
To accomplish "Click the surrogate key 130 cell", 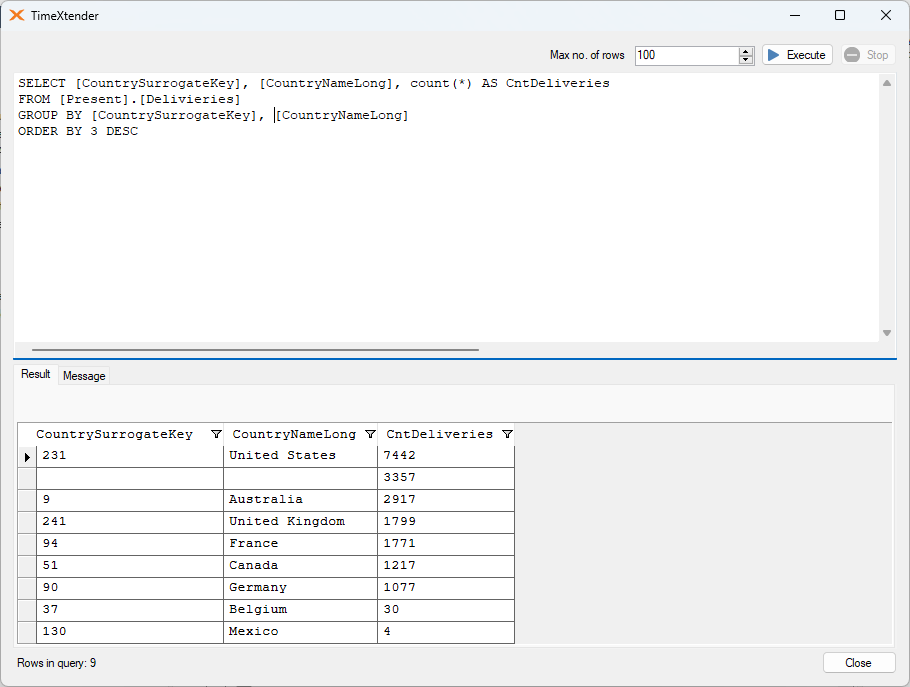I will [x=130, y=632].
